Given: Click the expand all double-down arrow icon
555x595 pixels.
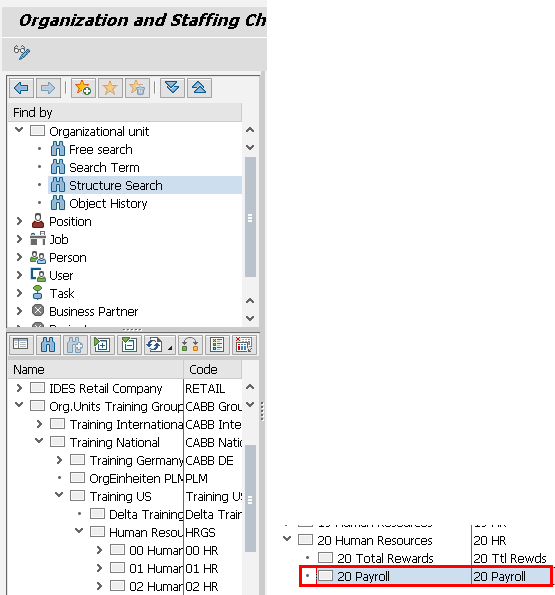Looking at the screenshot, I should [x=172, y=88].
